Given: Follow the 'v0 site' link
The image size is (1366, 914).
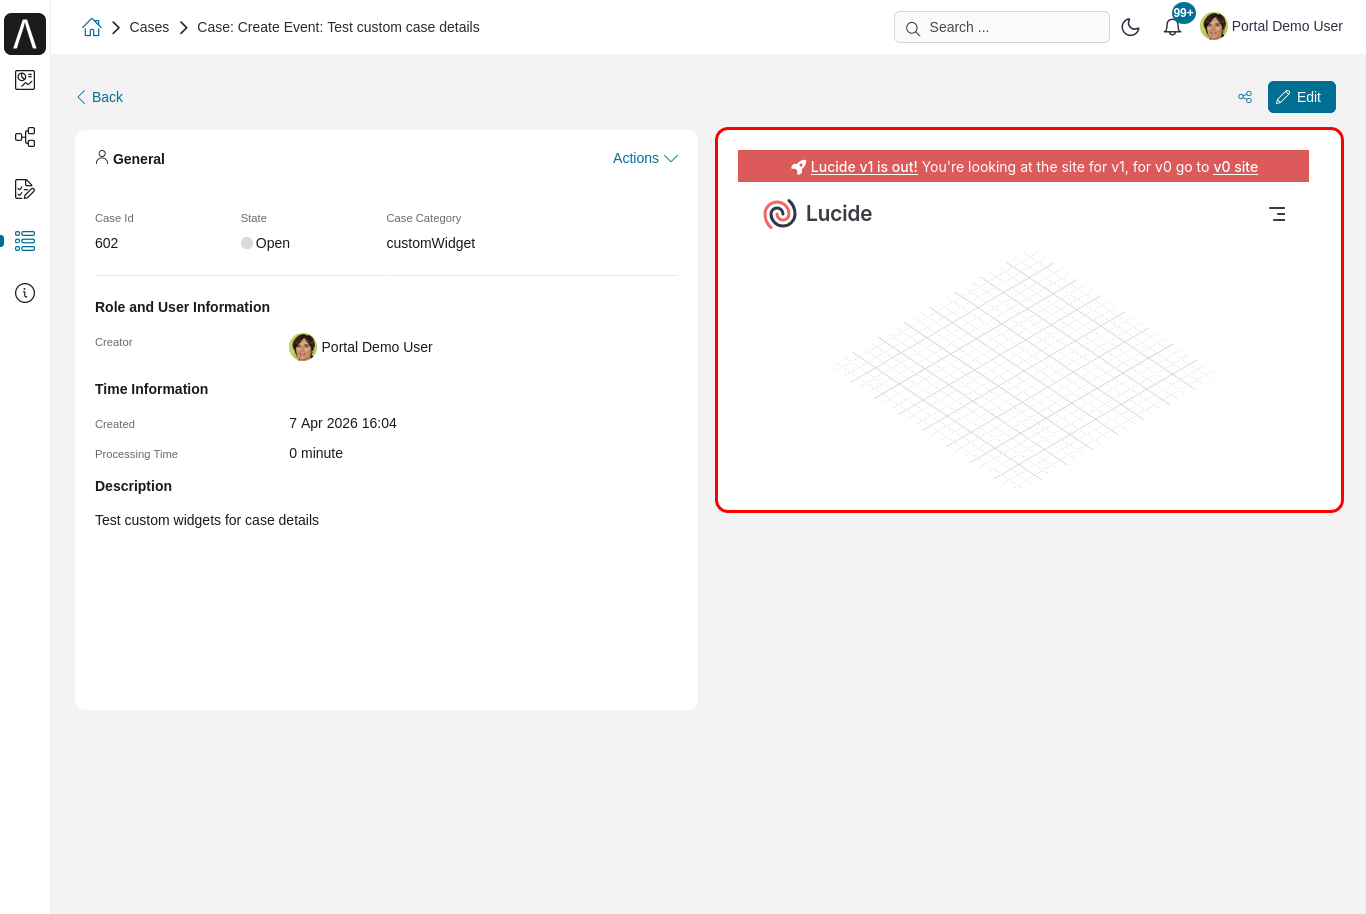Looking at the screenshot, I should [x=1236, y=167].
